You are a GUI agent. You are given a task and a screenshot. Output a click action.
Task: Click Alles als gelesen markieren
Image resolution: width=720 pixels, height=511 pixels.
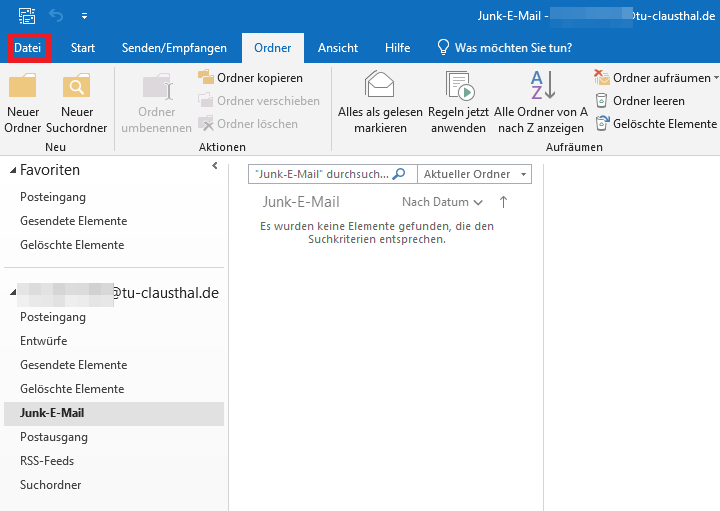click(x=380, y=102)
